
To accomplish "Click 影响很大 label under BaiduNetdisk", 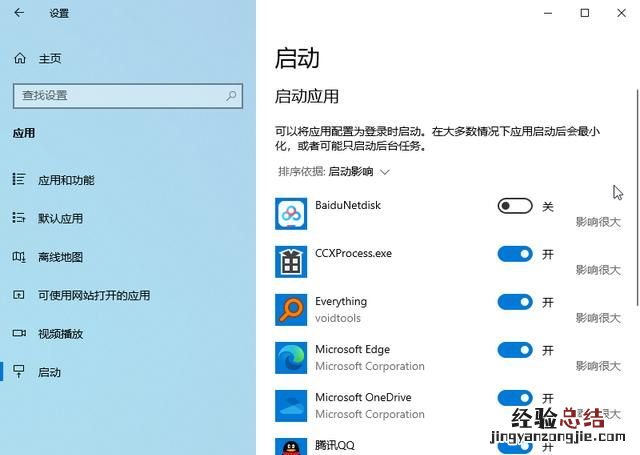I will point(598,222).
